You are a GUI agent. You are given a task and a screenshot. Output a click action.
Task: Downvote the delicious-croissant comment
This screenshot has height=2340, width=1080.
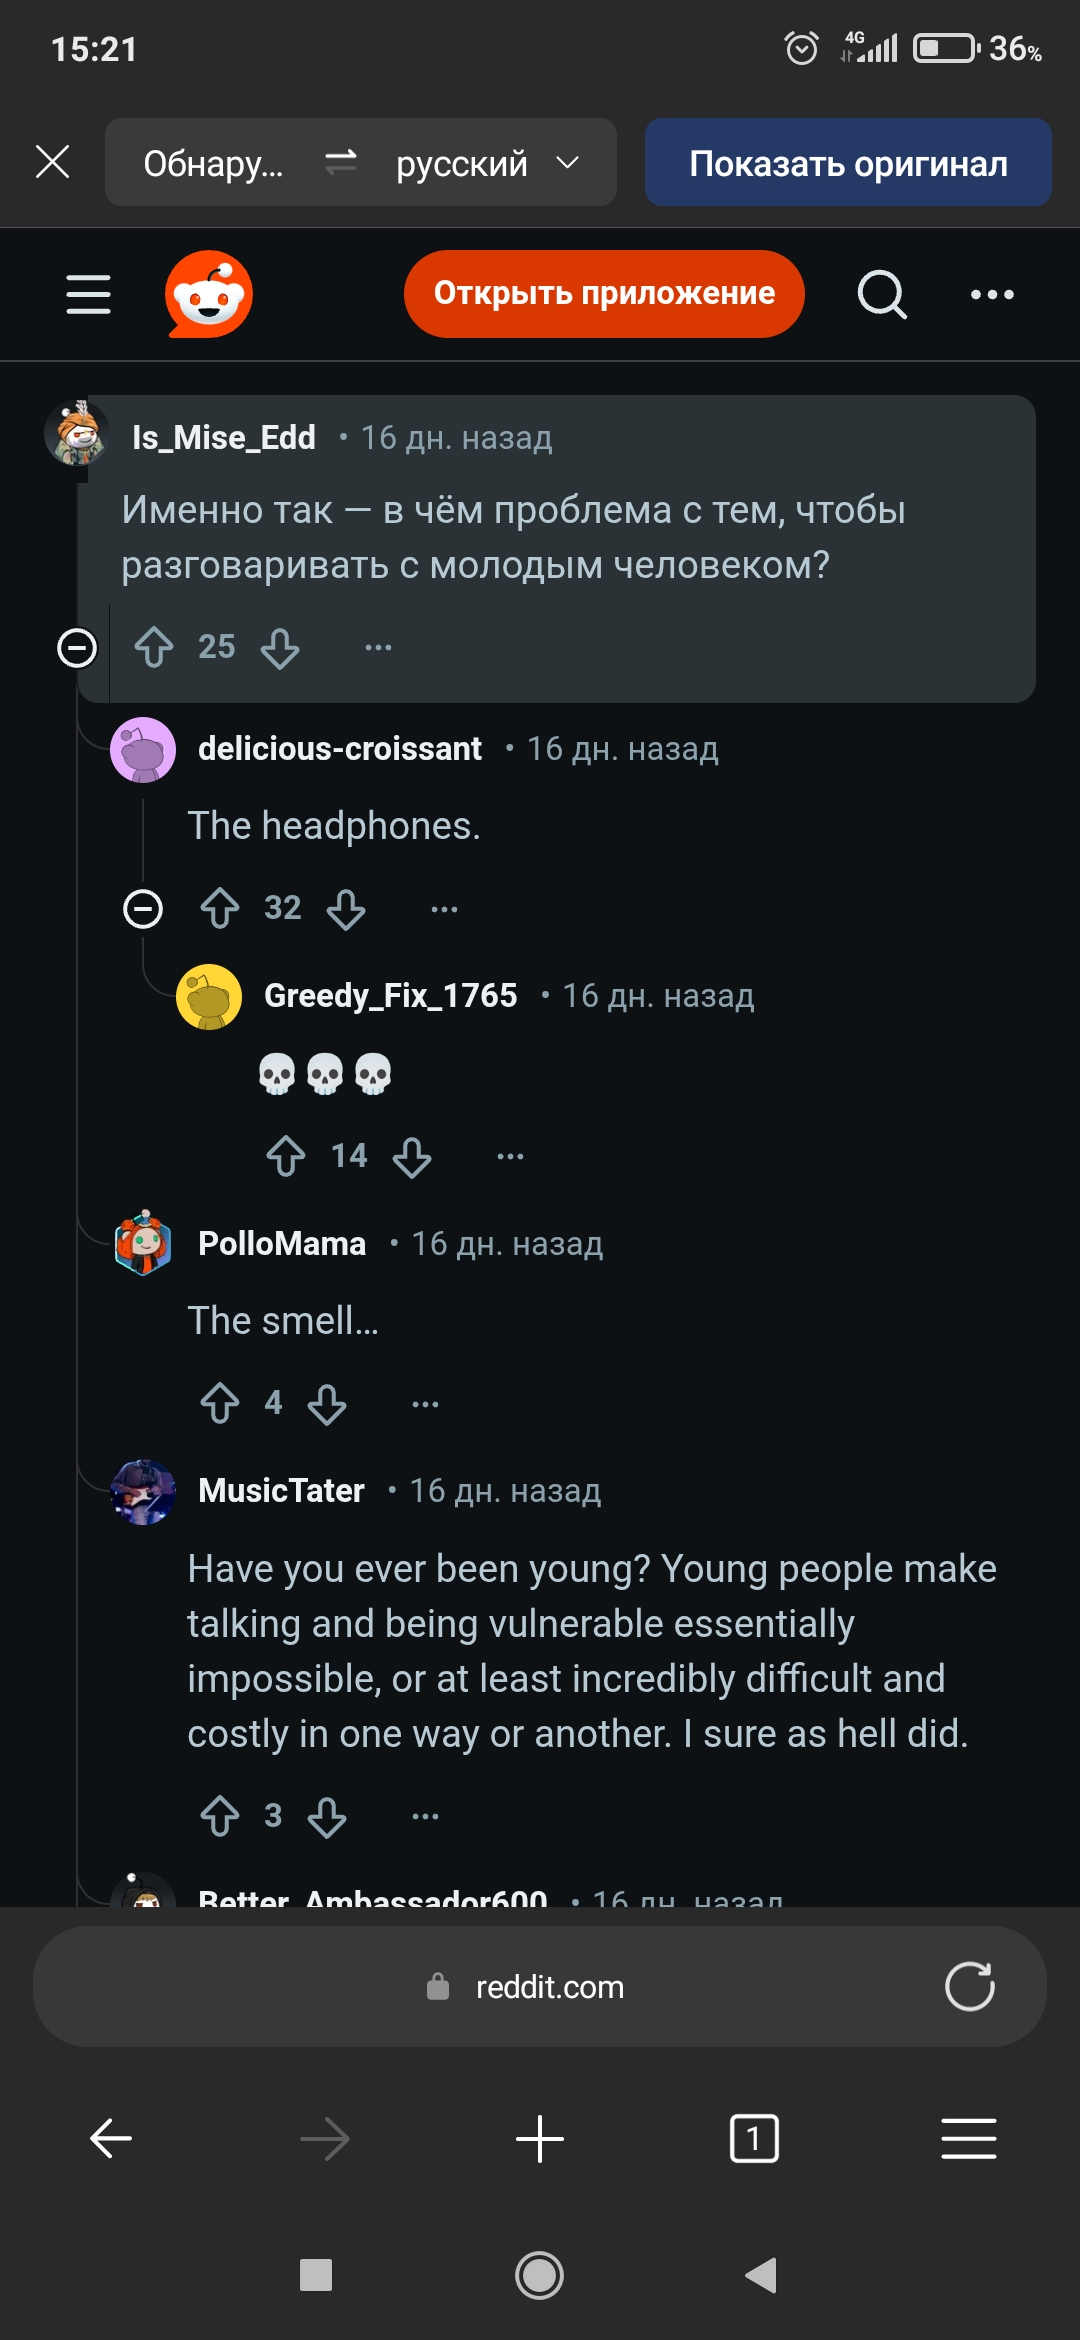[346, 909]
